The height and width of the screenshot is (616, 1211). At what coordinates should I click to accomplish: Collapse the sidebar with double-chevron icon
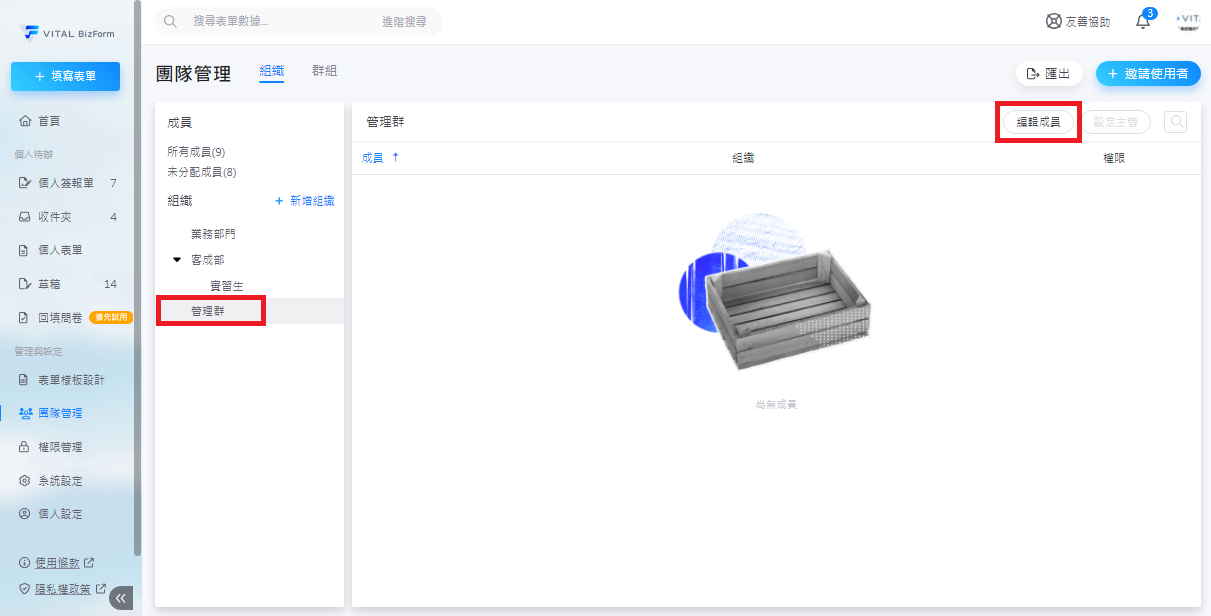point(121,598)
